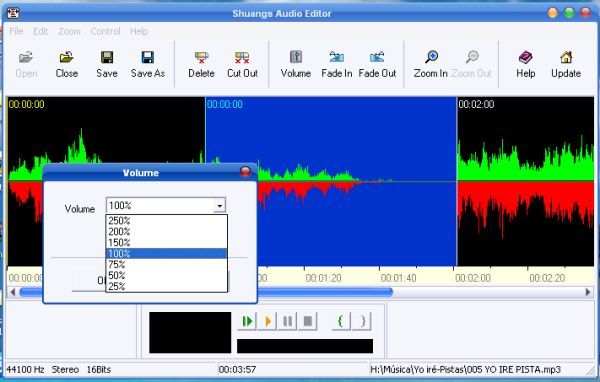Screen dimensions: 600x382
Task: Select 50% in volume list
Action: point(166,275)
